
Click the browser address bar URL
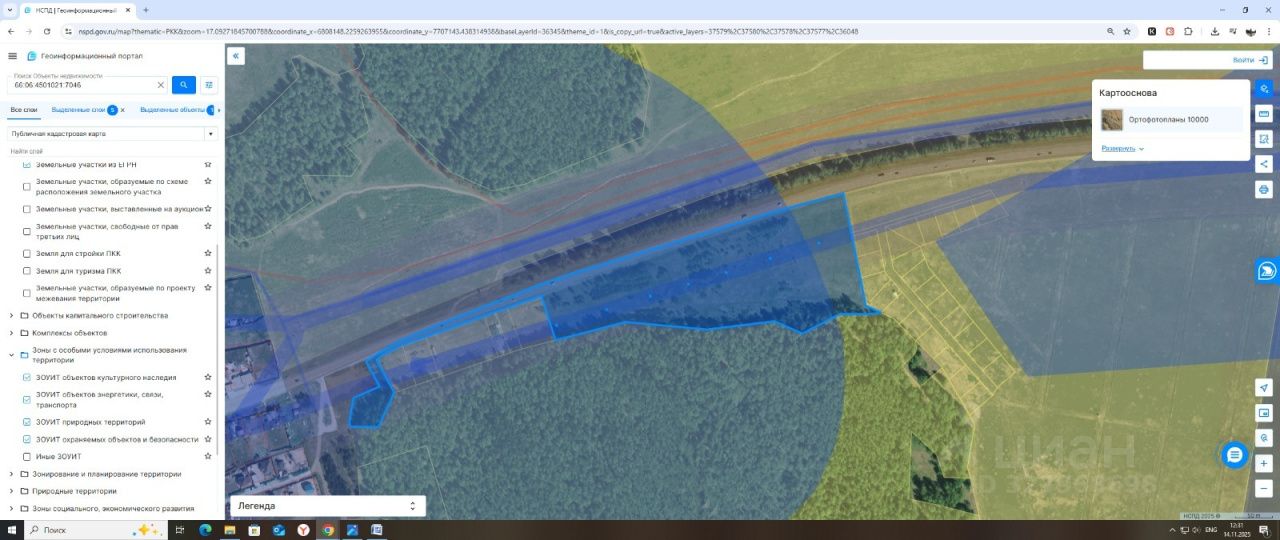click(x=468, y=31)
